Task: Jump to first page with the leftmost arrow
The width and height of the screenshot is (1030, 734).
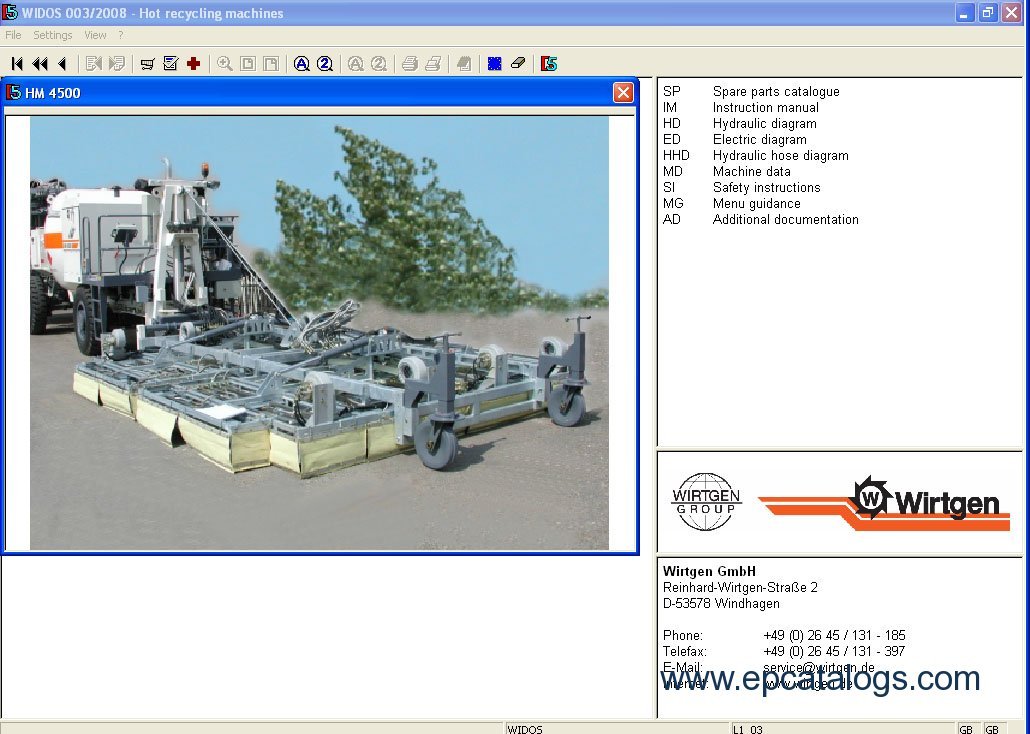Action: point(17,64)
